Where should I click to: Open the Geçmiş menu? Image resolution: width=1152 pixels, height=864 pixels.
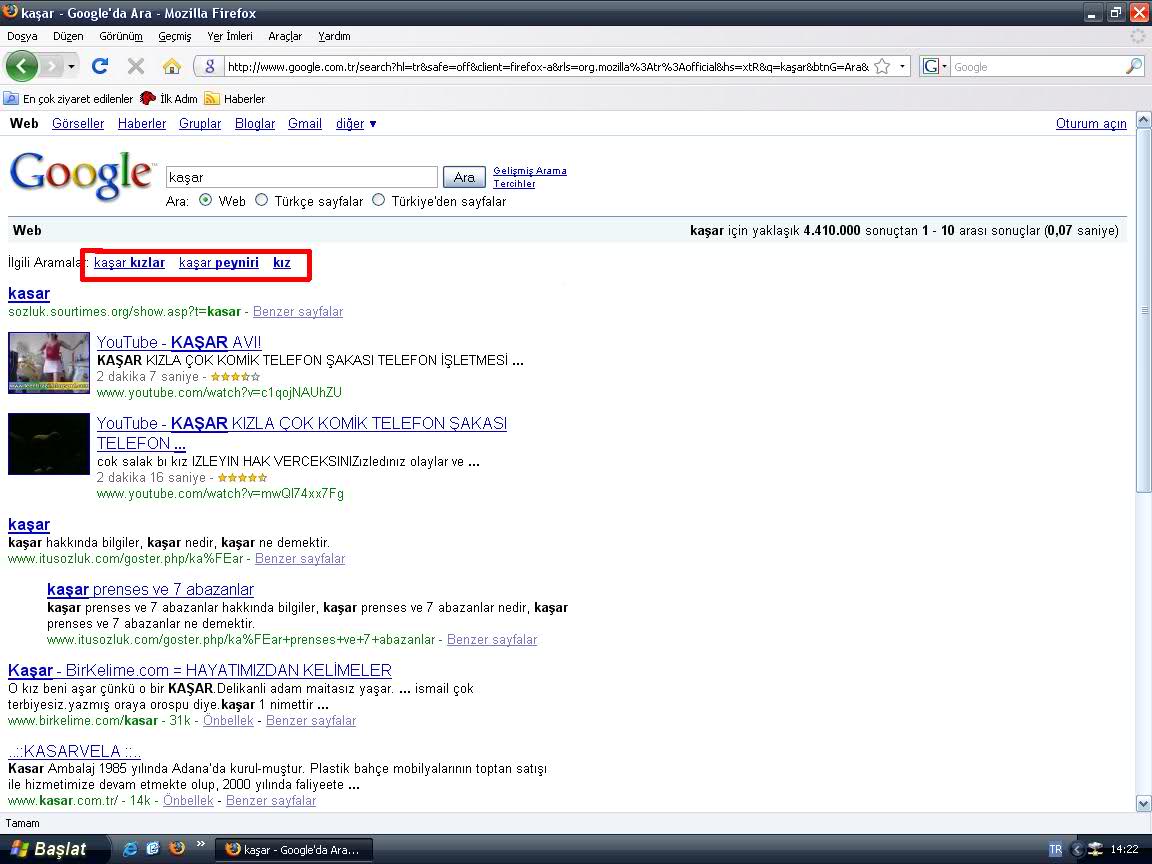pyautogui.click(x=175, y=36)
